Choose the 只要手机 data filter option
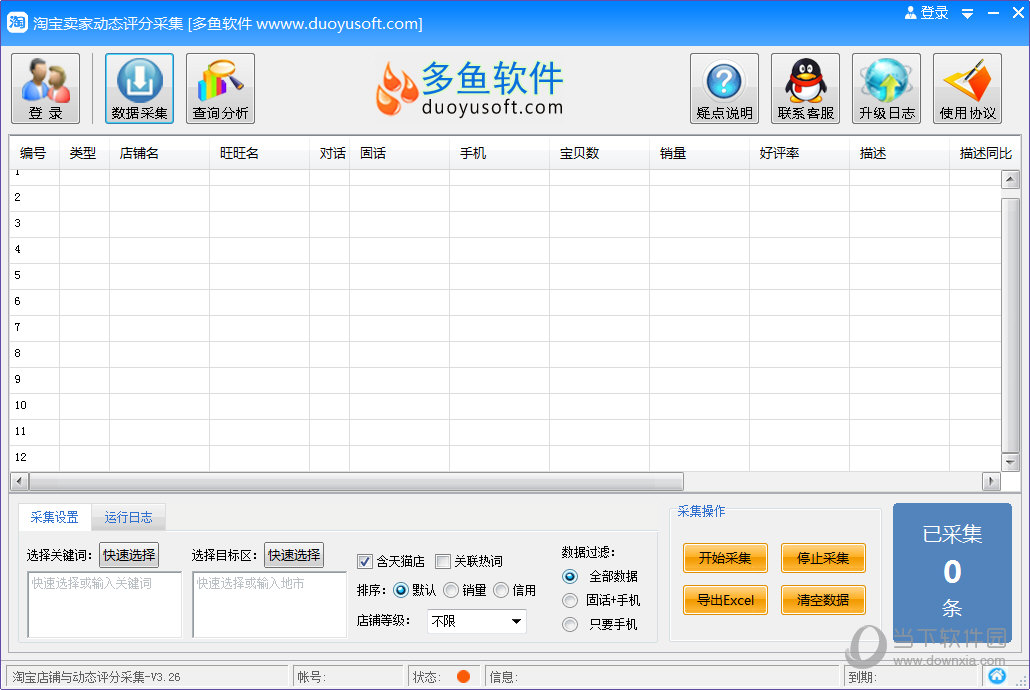The image size is (1030, 690). coord(570,624)
